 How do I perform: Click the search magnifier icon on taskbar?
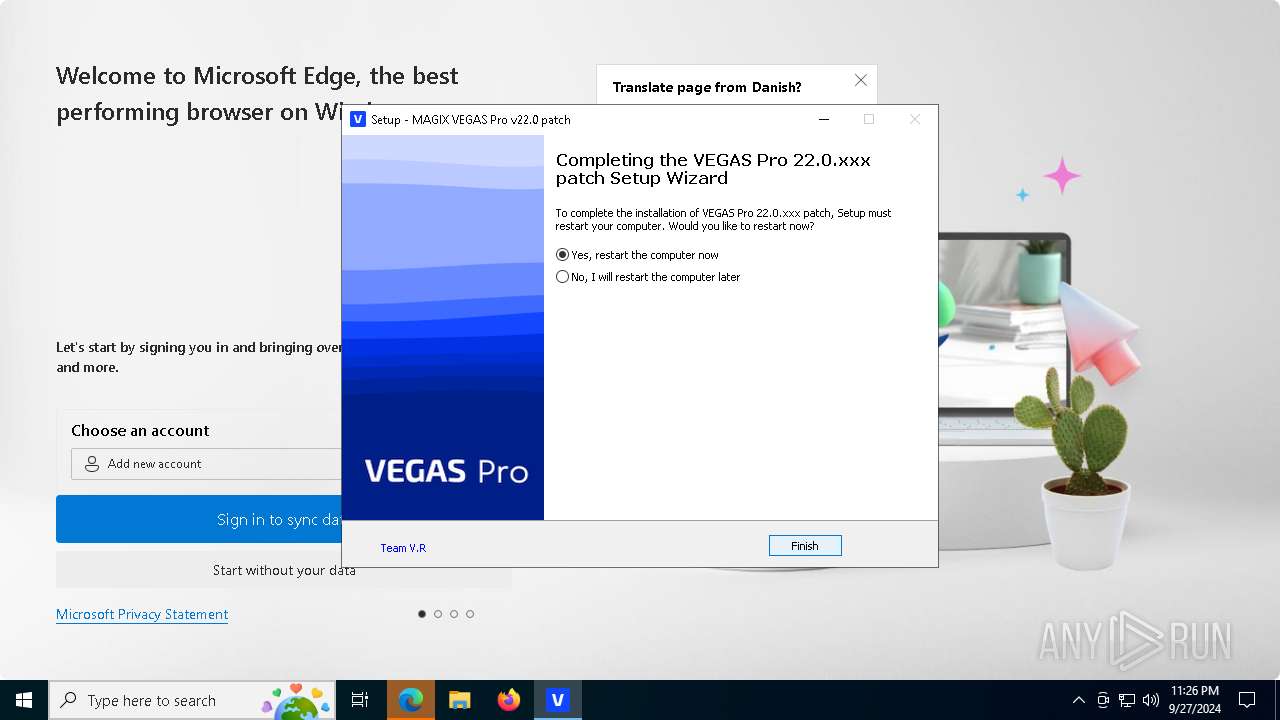(69, 700)
